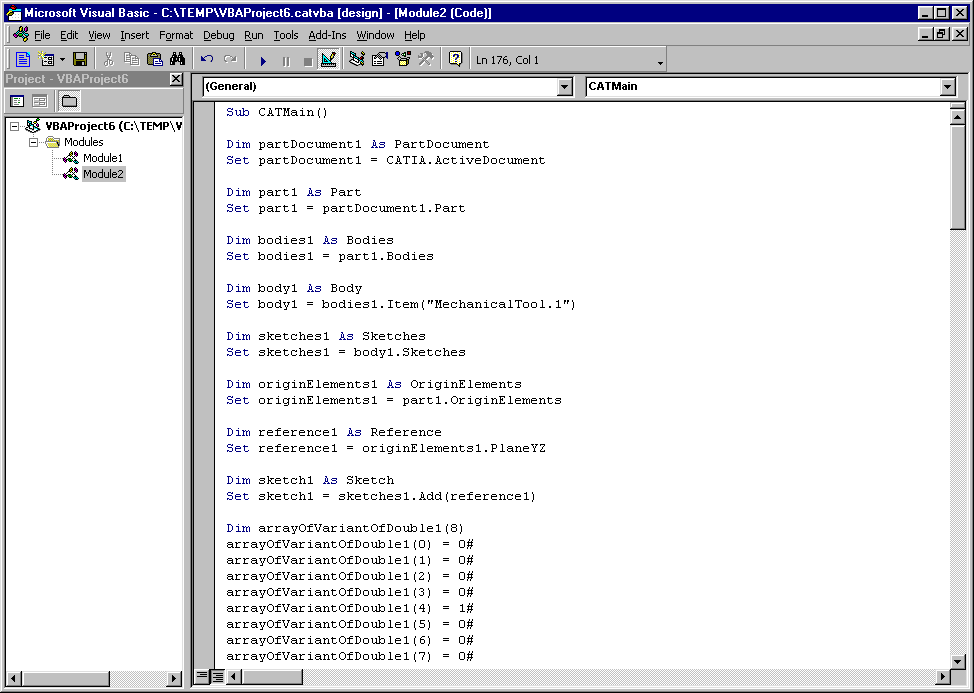The height and width of the screenshot is (693, 974).
Task: Open the Edit menu
Action: tap(69, 35)
